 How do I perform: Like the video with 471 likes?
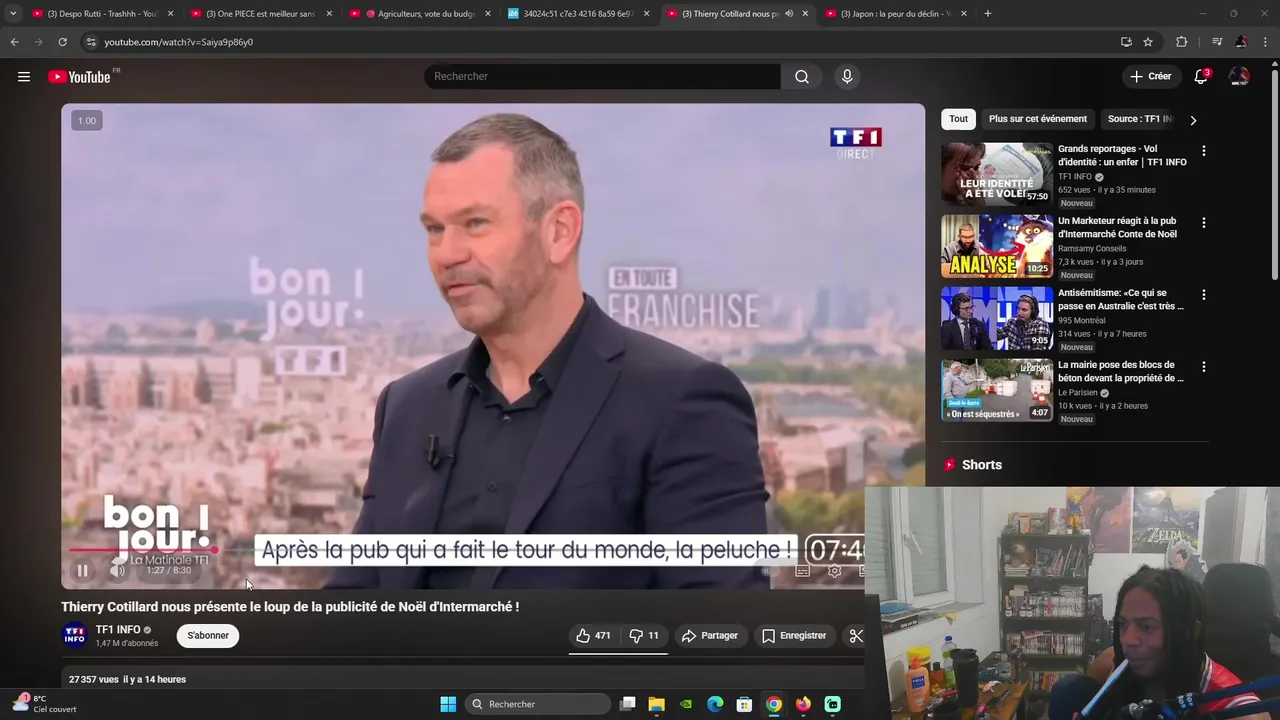tap(593, 636)
